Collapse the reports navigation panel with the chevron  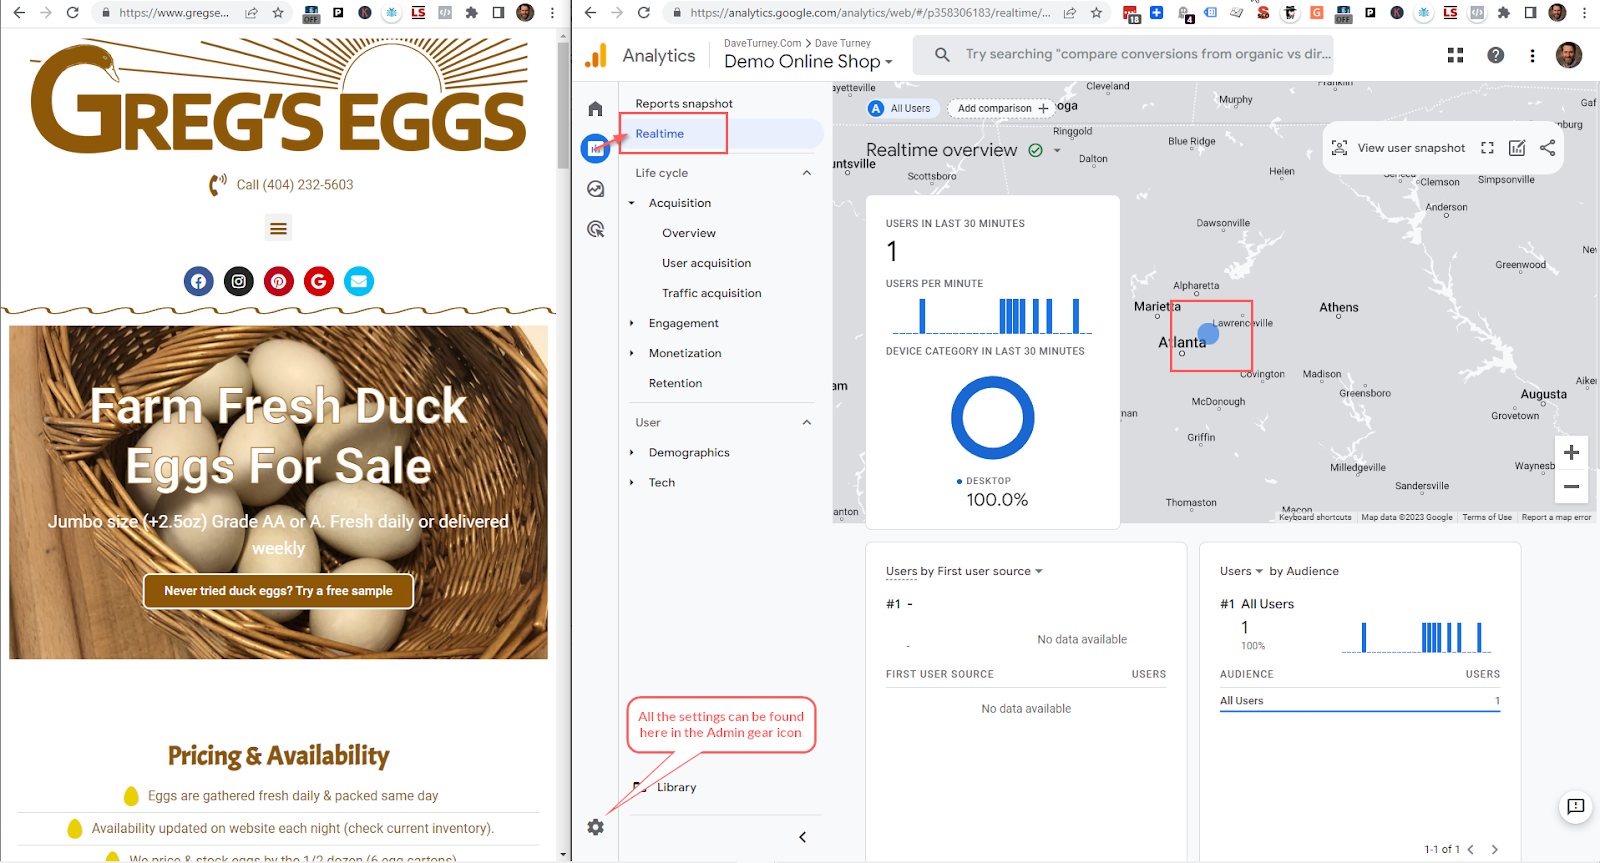pos(802,837)
